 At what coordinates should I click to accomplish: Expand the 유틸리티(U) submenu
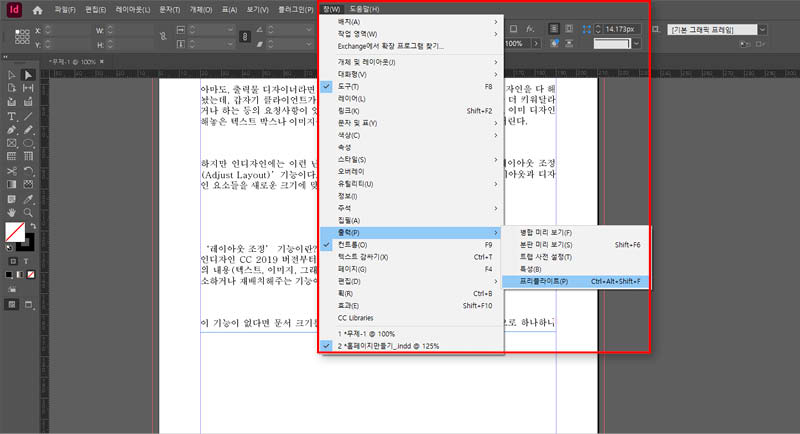(x=411, y=184)
